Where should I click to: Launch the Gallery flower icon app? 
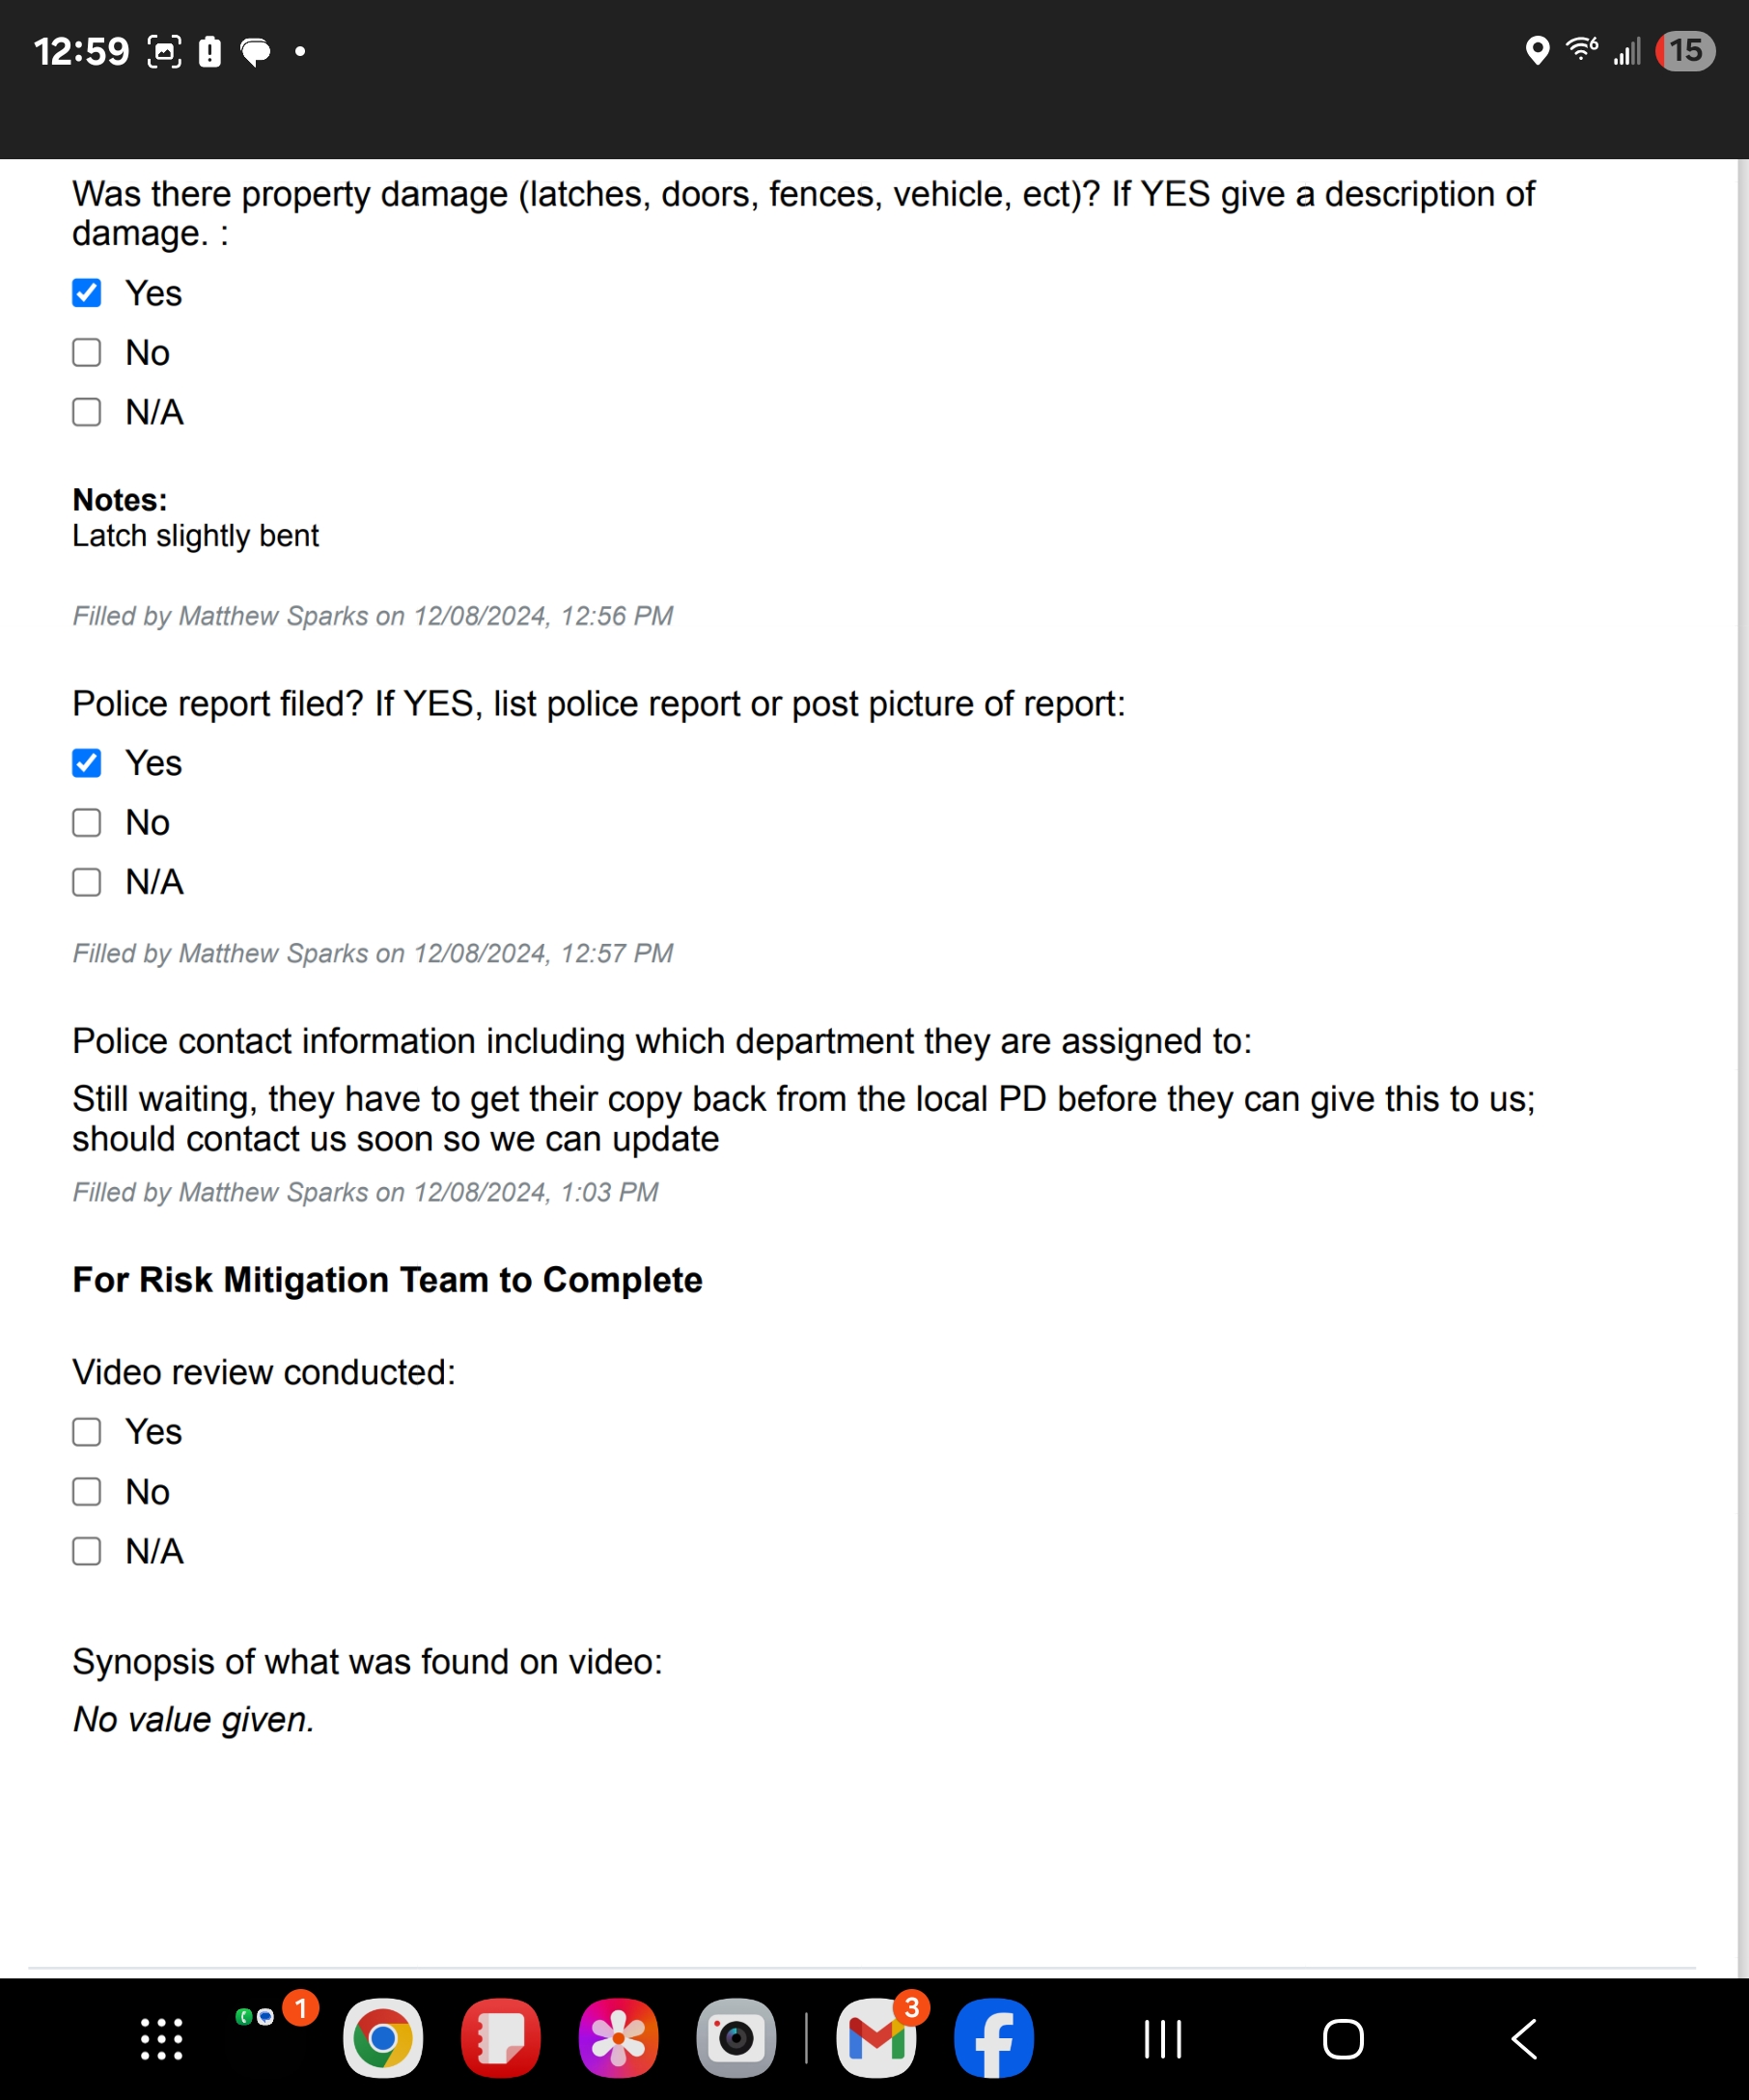[x=618, y=2038]
